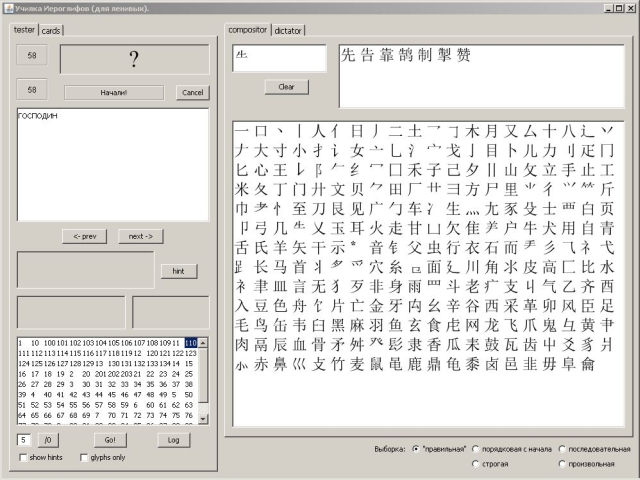
Task: Choose the 马 radical in the grid
Action: (280, 267)
